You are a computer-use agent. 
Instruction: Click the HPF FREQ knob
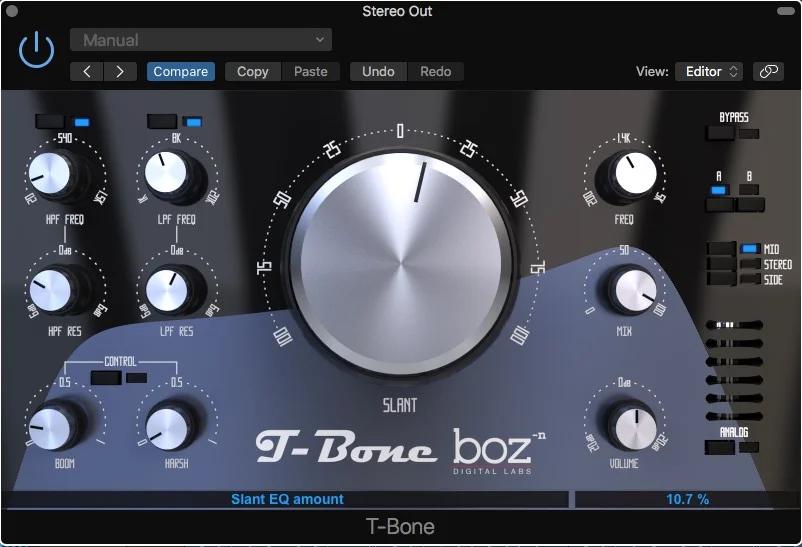[x=50, y=174]
